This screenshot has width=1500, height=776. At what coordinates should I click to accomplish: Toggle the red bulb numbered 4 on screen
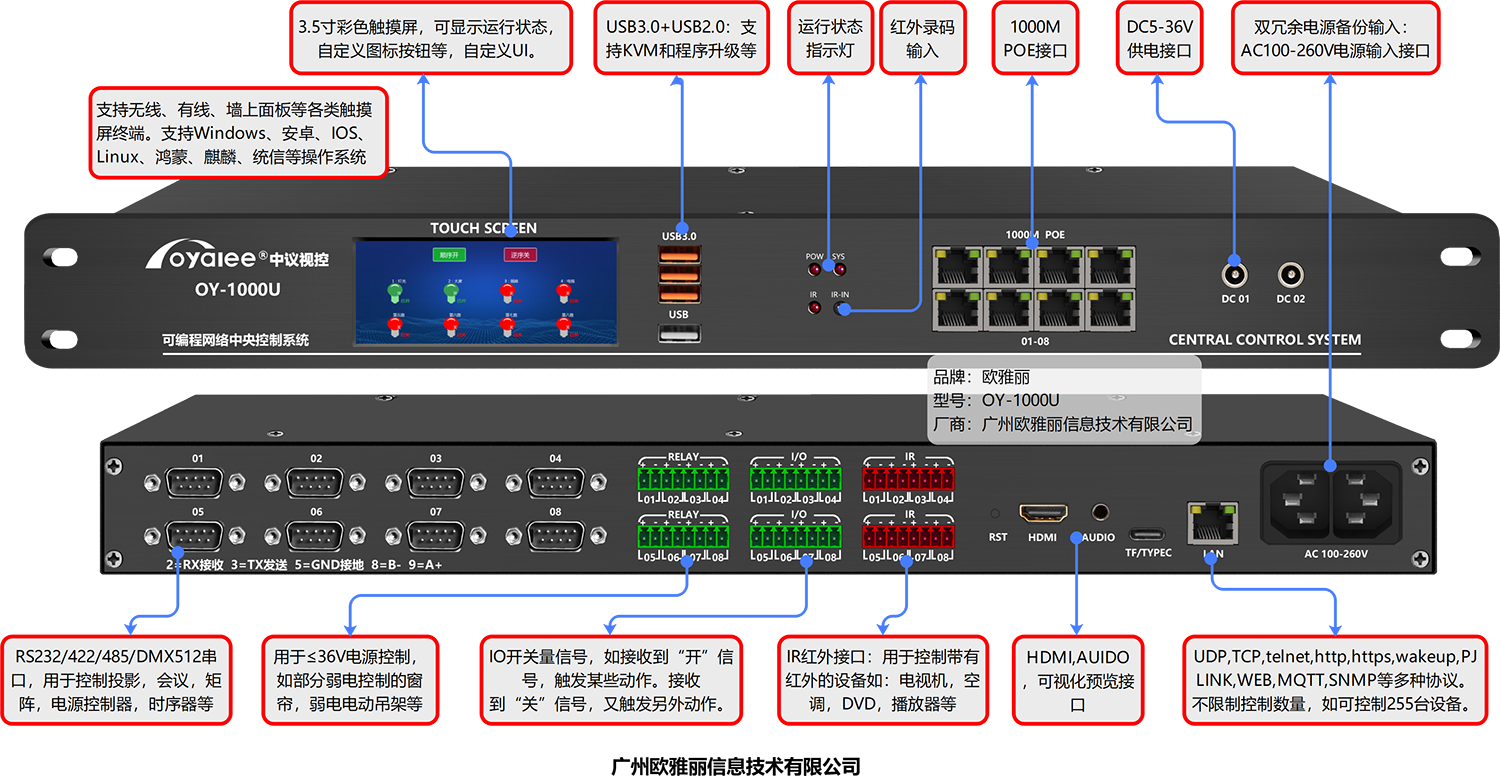coord(564,293)
